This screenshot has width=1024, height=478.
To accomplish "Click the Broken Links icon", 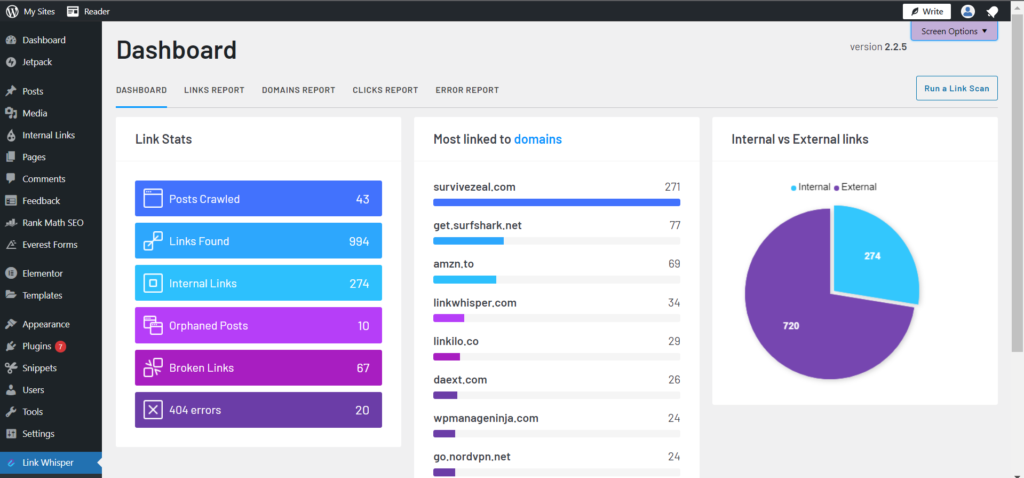I will coord(153,368).
